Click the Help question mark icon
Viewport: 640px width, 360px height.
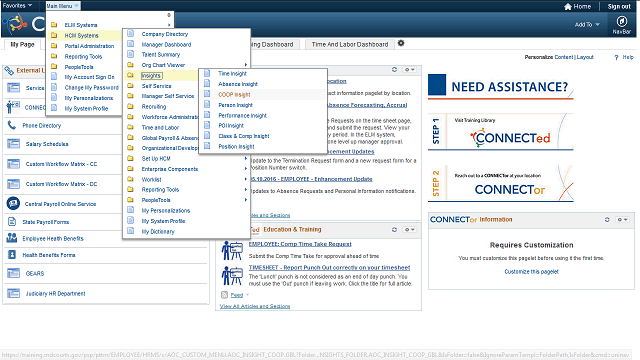click(x=616, y=58)
